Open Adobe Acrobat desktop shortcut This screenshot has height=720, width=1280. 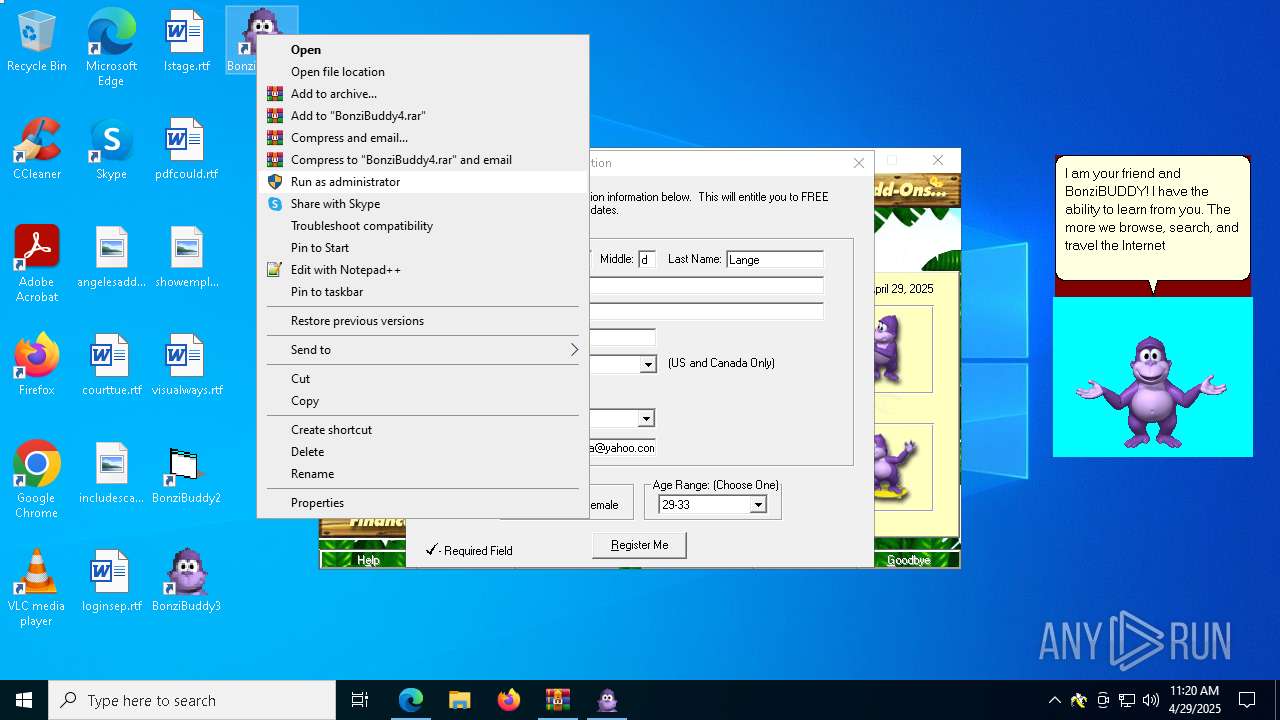click(37, 264)
